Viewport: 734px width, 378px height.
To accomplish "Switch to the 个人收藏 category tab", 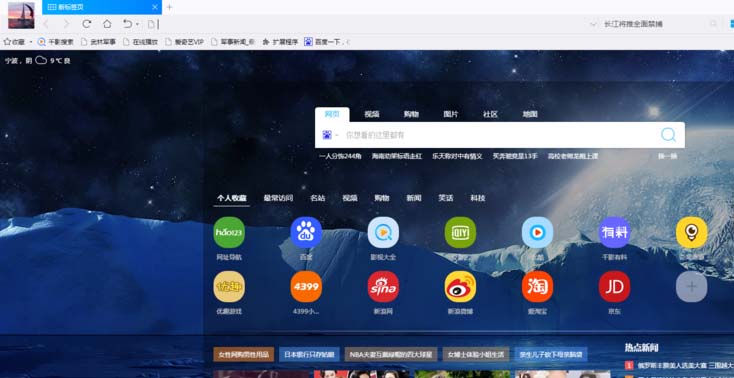I will [x=232, y=198].
